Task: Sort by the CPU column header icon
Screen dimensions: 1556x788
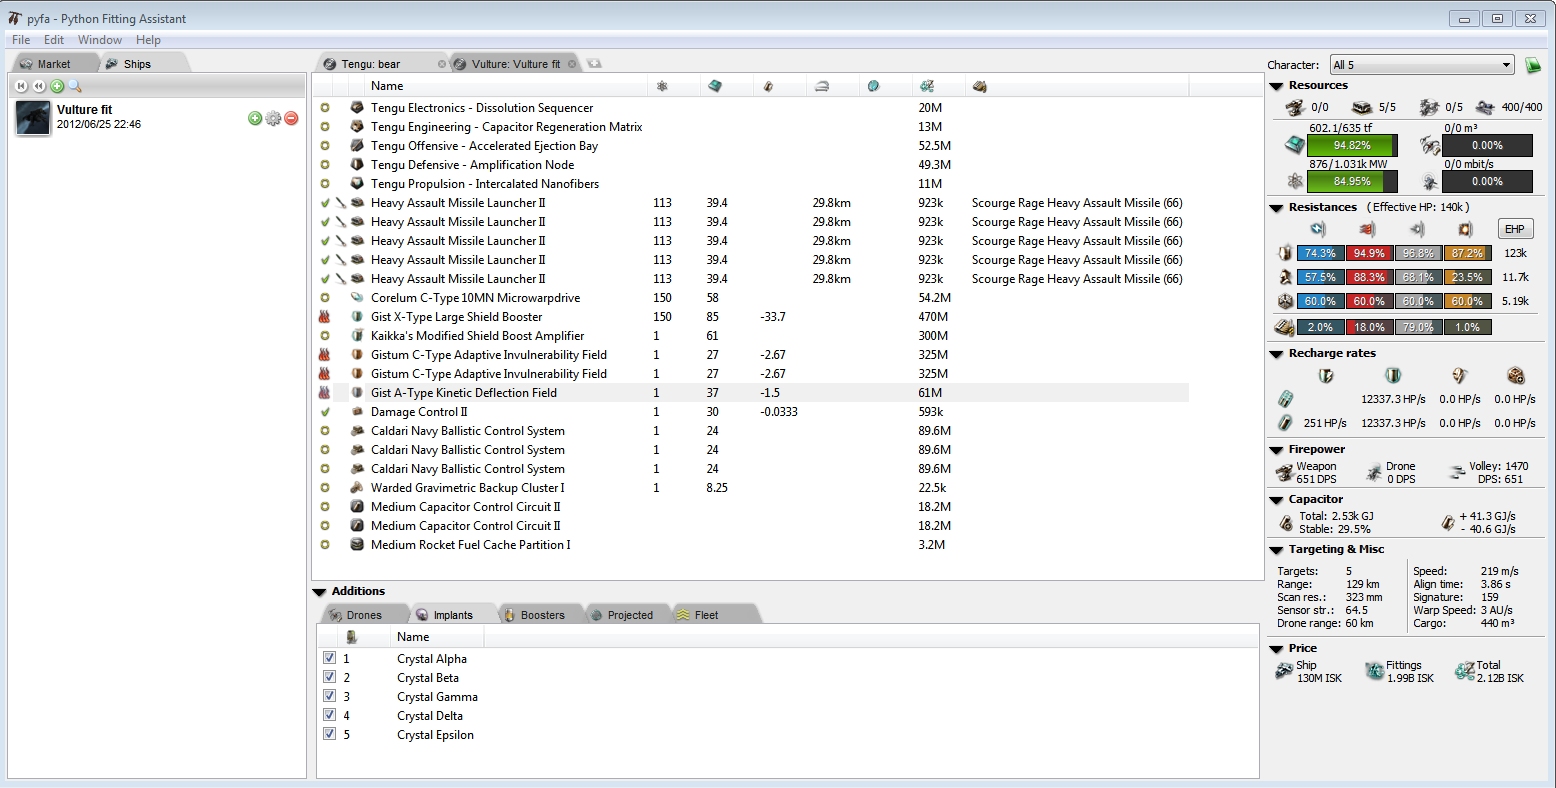Action: (715, 86)
